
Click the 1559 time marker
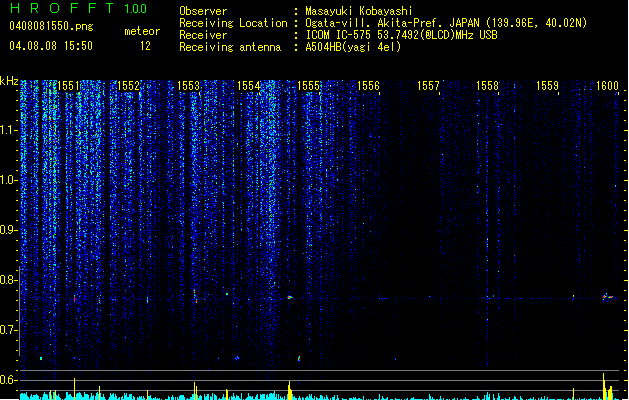(x=547, y=86)
